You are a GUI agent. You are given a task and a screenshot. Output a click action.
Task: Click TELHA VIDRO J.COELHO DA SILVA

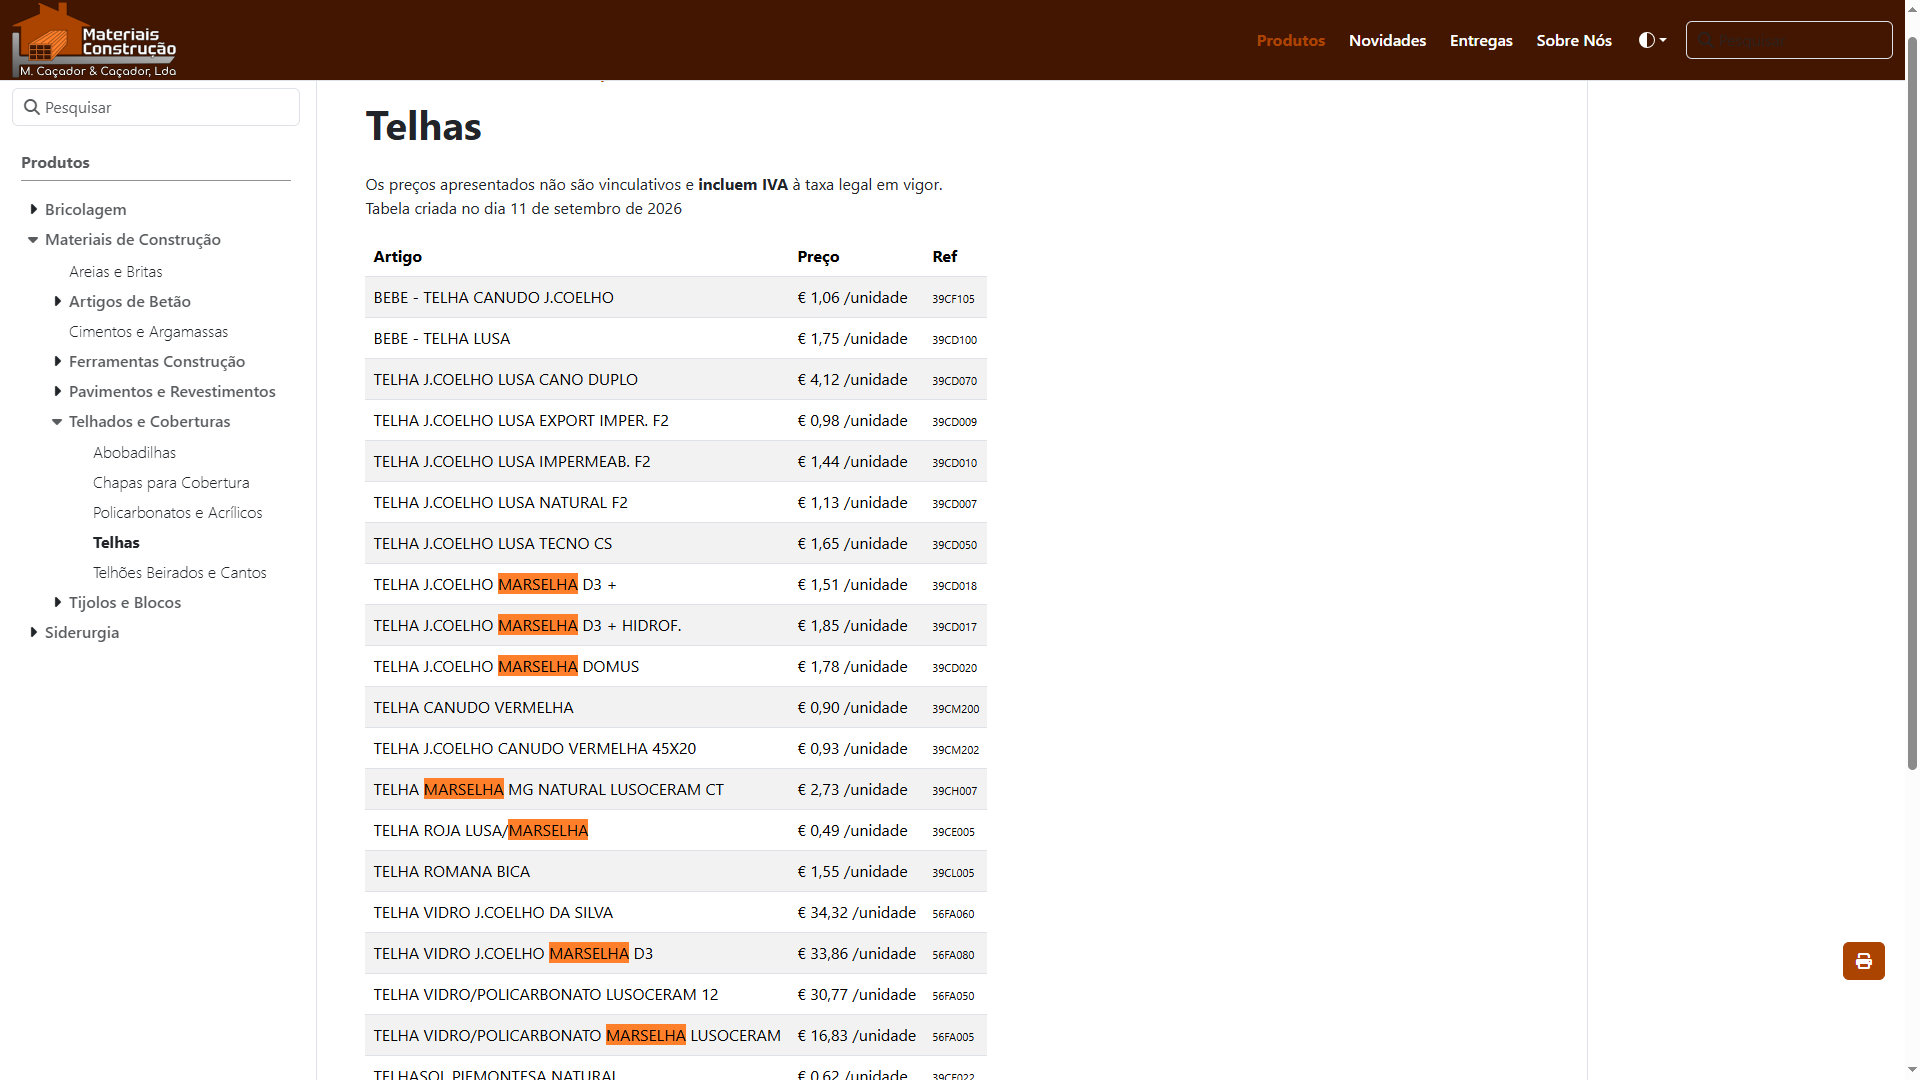pos(493,912)
